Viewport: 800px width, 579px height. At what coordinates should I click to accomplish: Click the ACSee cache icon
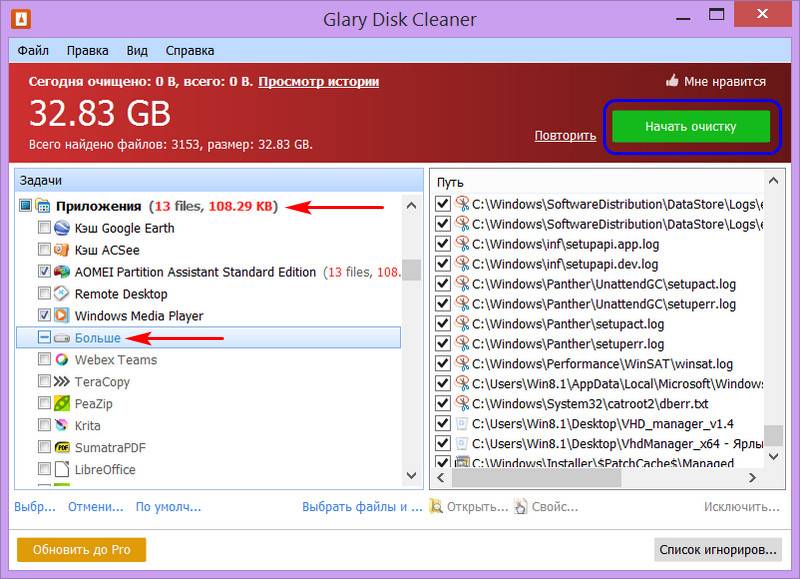(61, 250)
